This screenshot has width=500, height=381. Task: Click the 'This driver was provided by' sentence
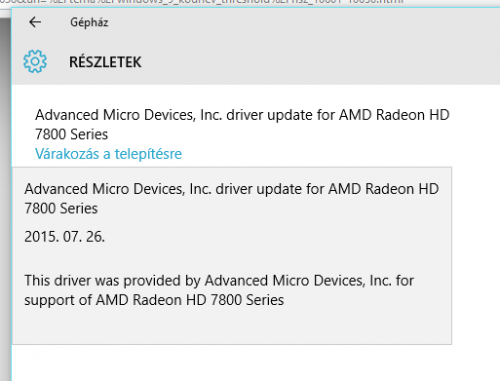pyautogui.click(x=219, y=281)
